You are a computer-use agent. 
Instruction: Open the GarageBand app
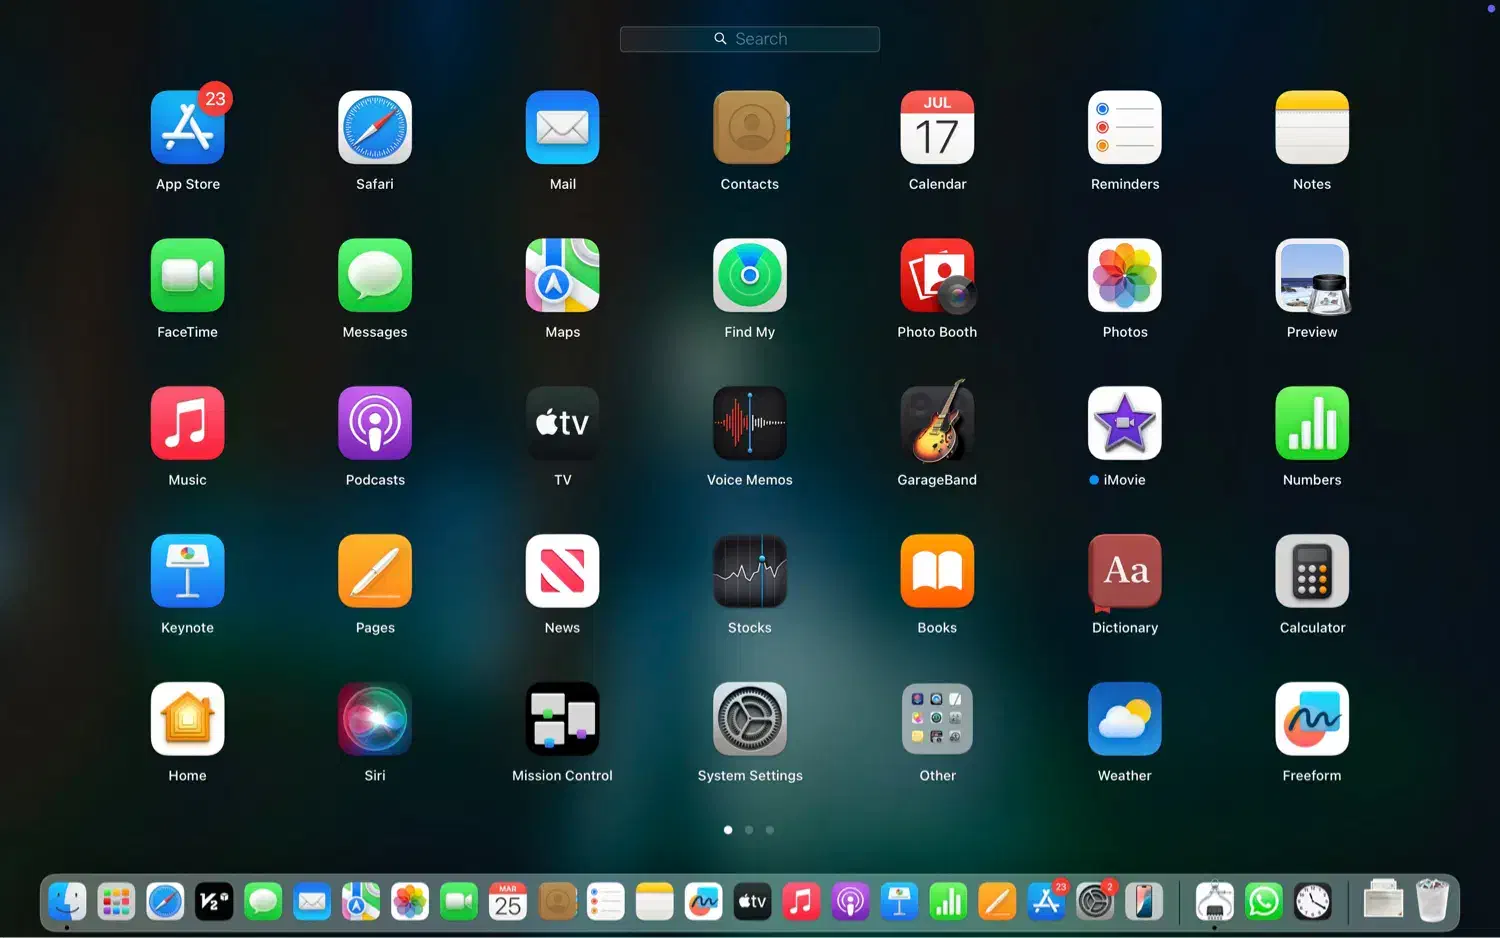pos(937,424)
